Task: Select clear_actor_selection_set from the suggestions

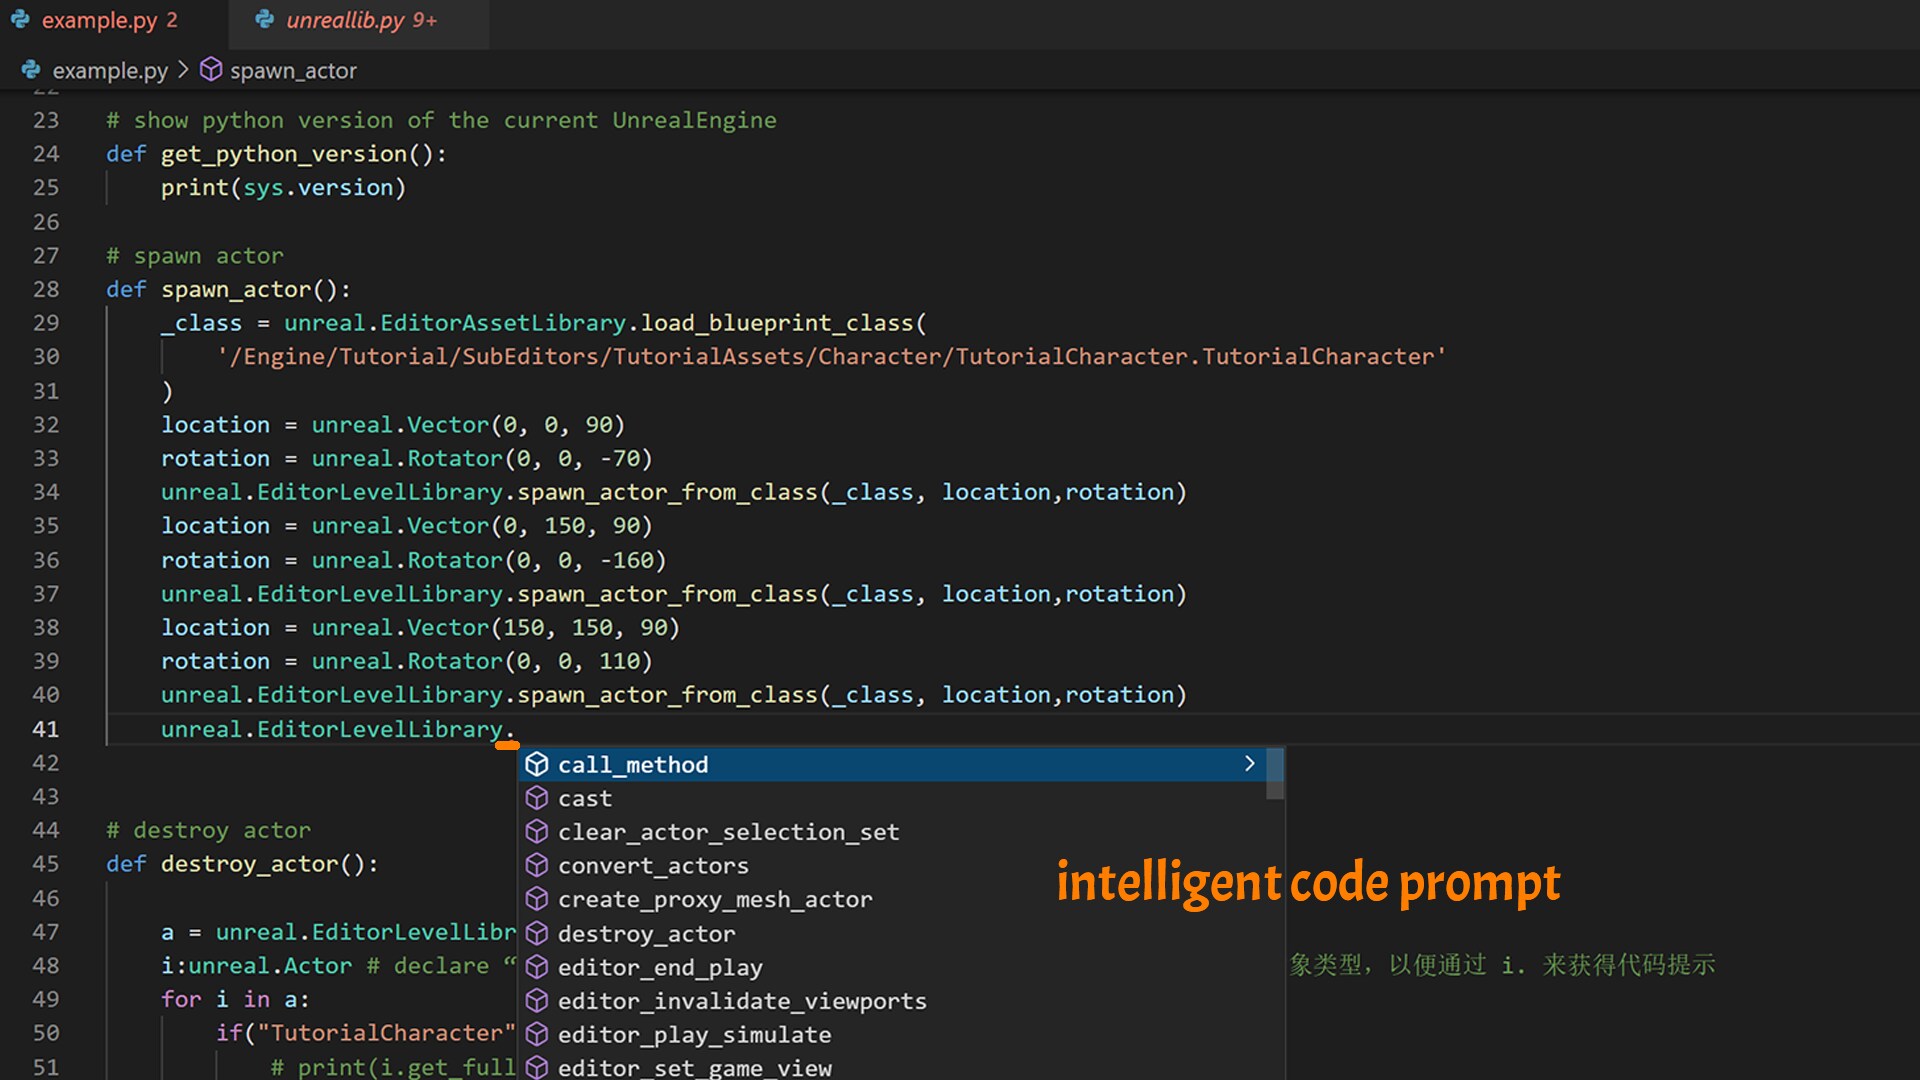Action: tap(729, 831)
